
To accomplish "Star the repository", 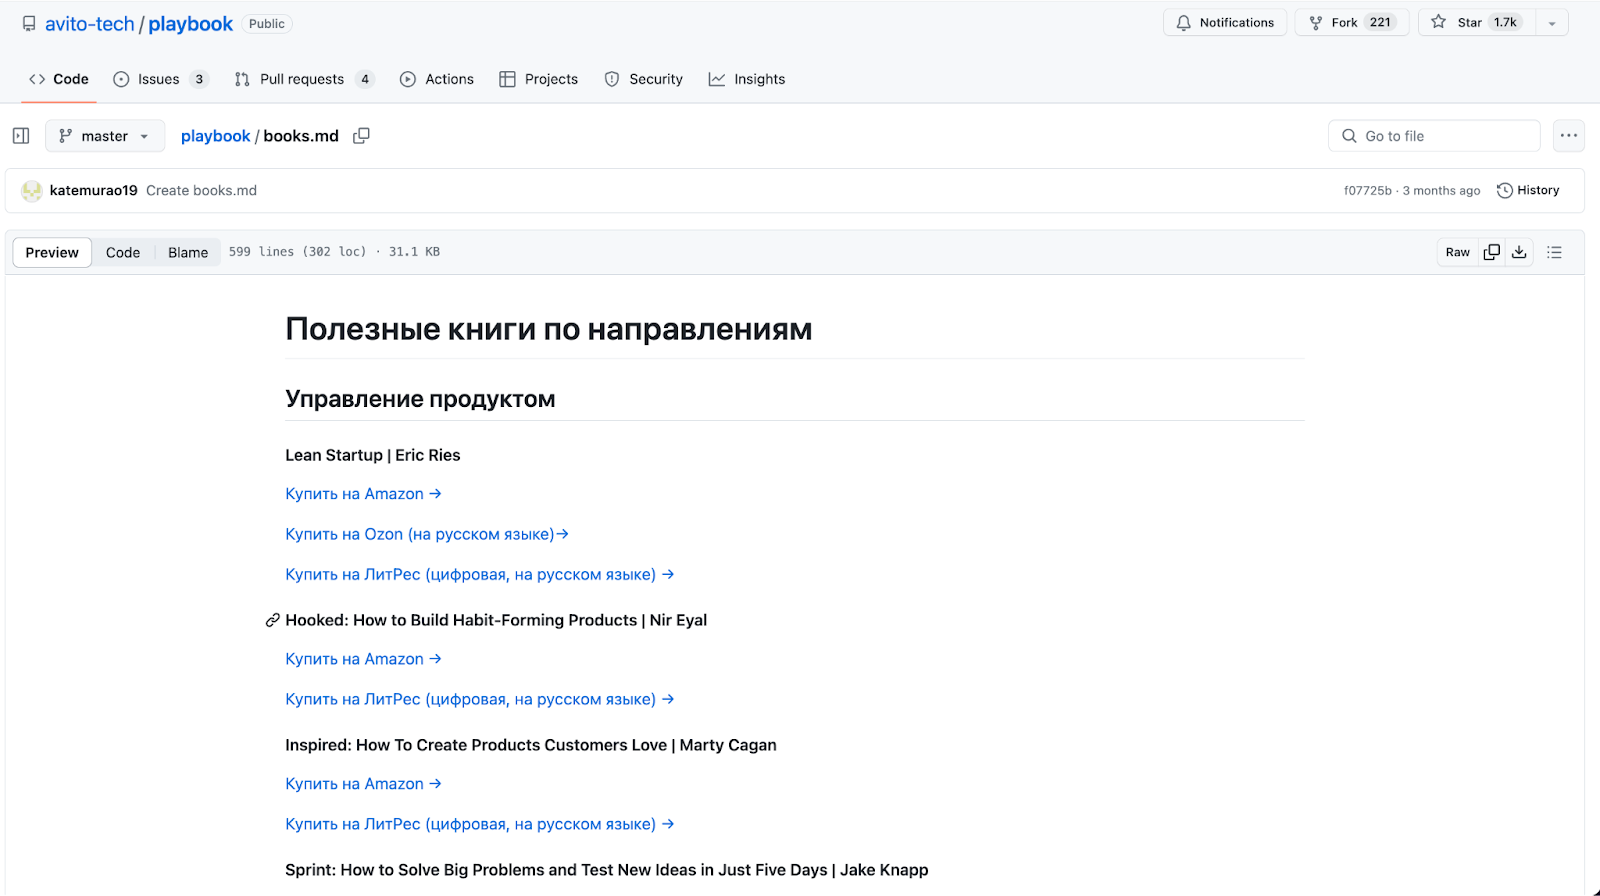I will point(1476,22).
